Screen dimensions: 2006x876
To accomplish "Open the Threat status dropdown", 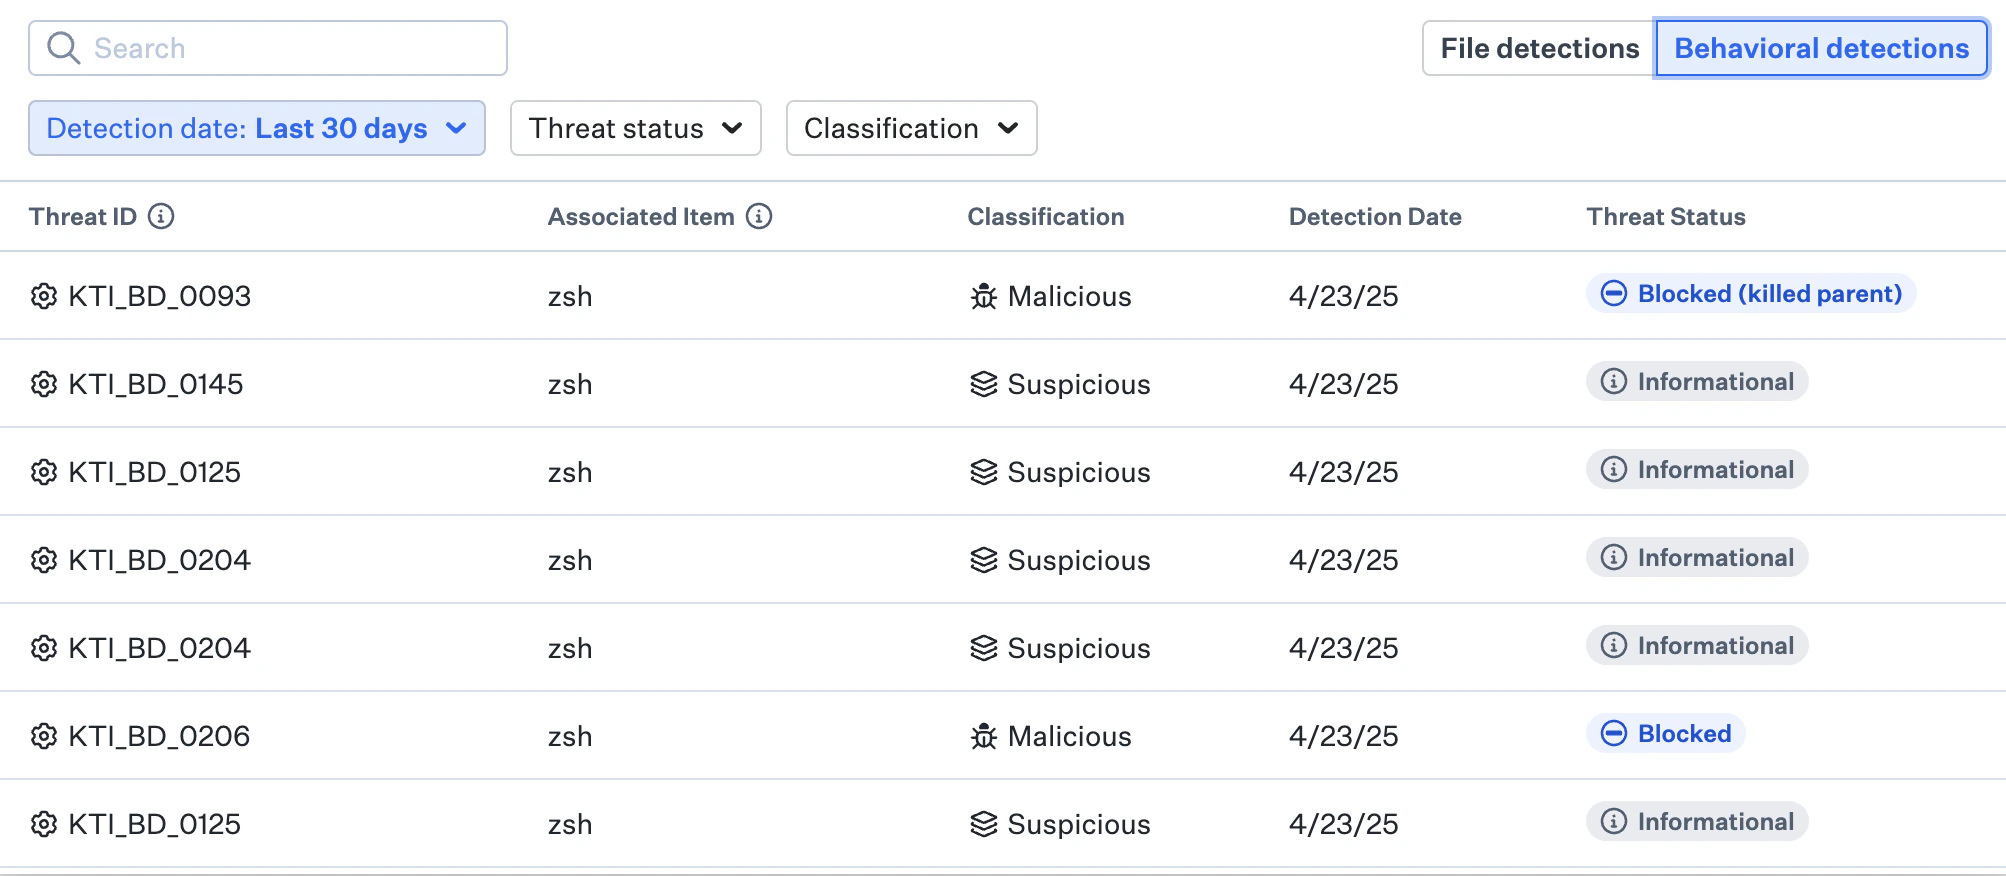I will point(636,128).
